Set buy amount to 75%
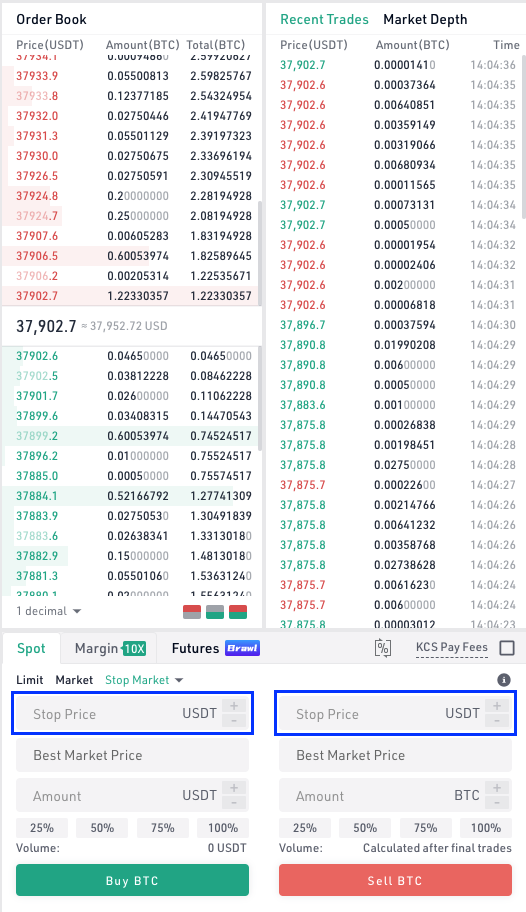 pos(162,828)
